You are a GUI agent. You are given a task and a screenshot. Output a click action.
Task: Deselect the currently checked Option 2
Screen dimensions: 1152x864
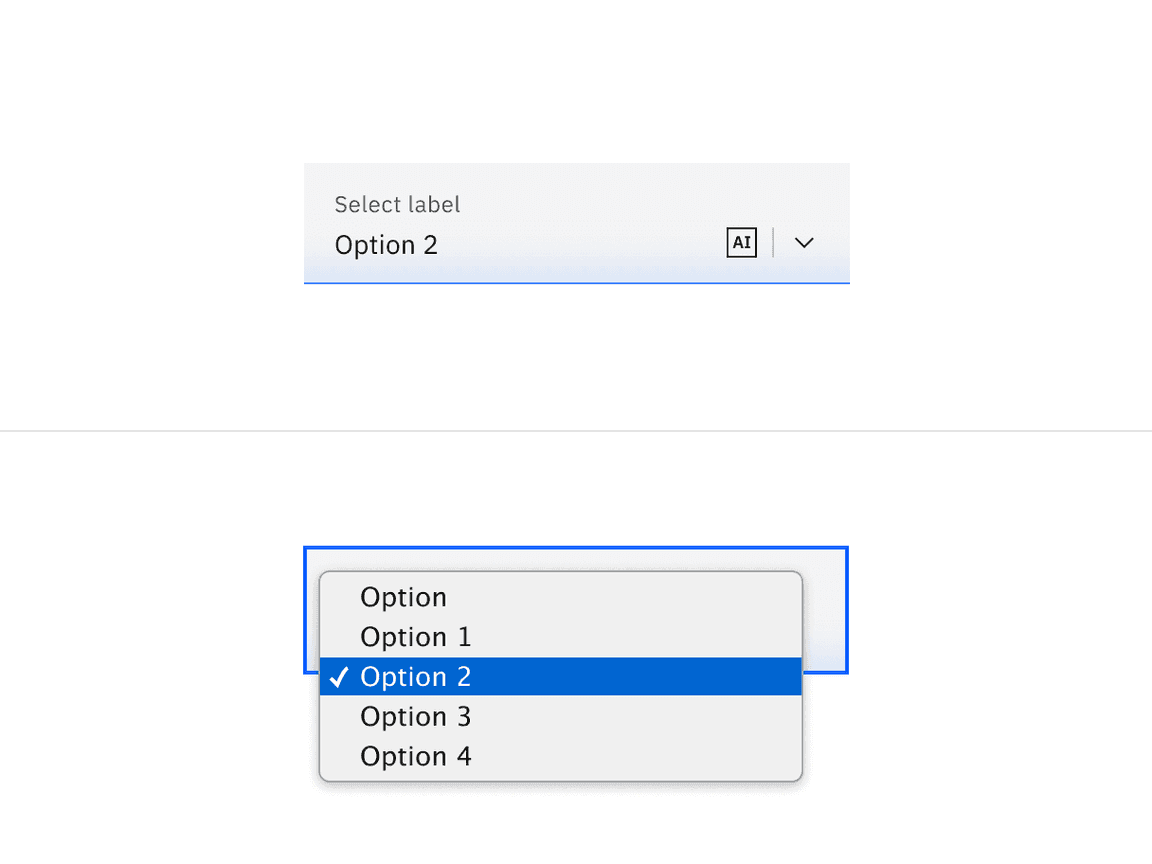click(x=415, y=677)
